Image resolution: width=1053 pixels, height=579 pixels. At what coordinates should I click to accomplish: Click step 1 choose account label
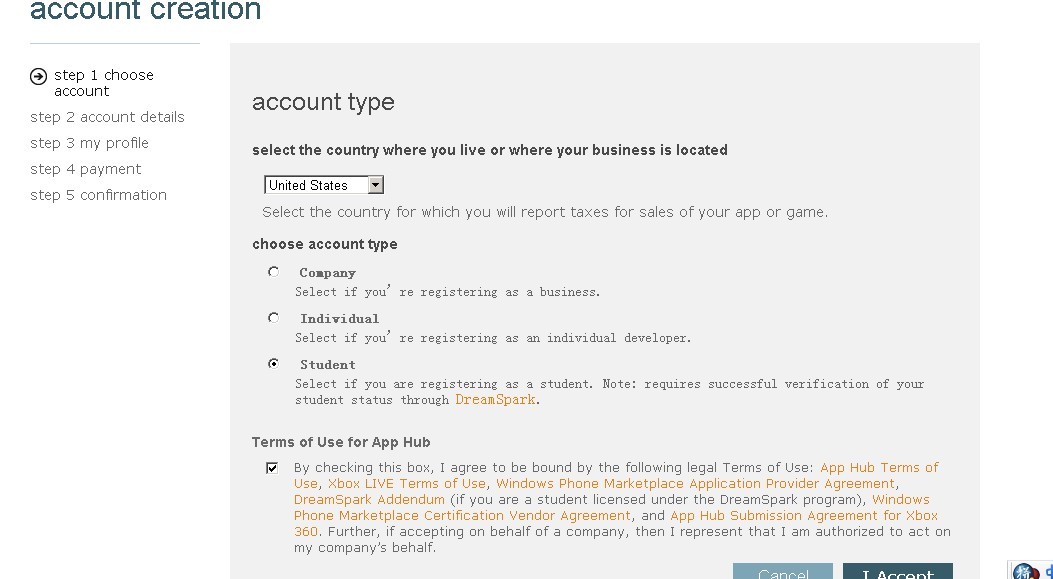click(103, 83)
